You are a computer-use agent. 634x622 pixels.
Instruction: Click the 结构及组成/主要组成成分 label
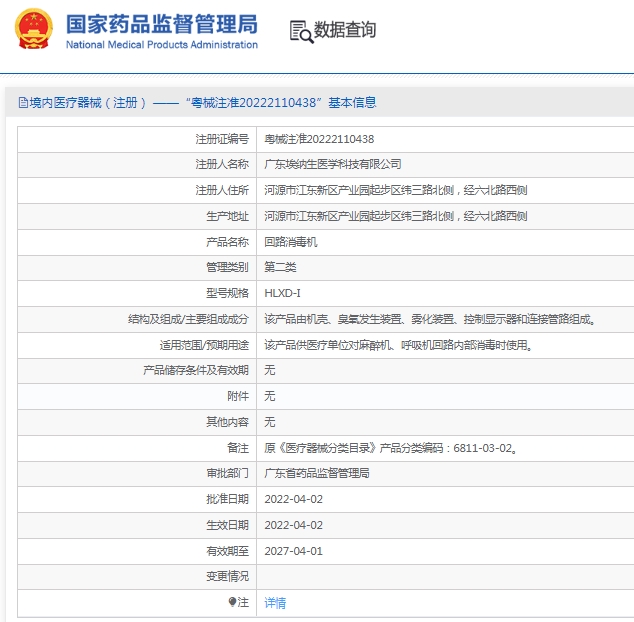click(188, 319)
